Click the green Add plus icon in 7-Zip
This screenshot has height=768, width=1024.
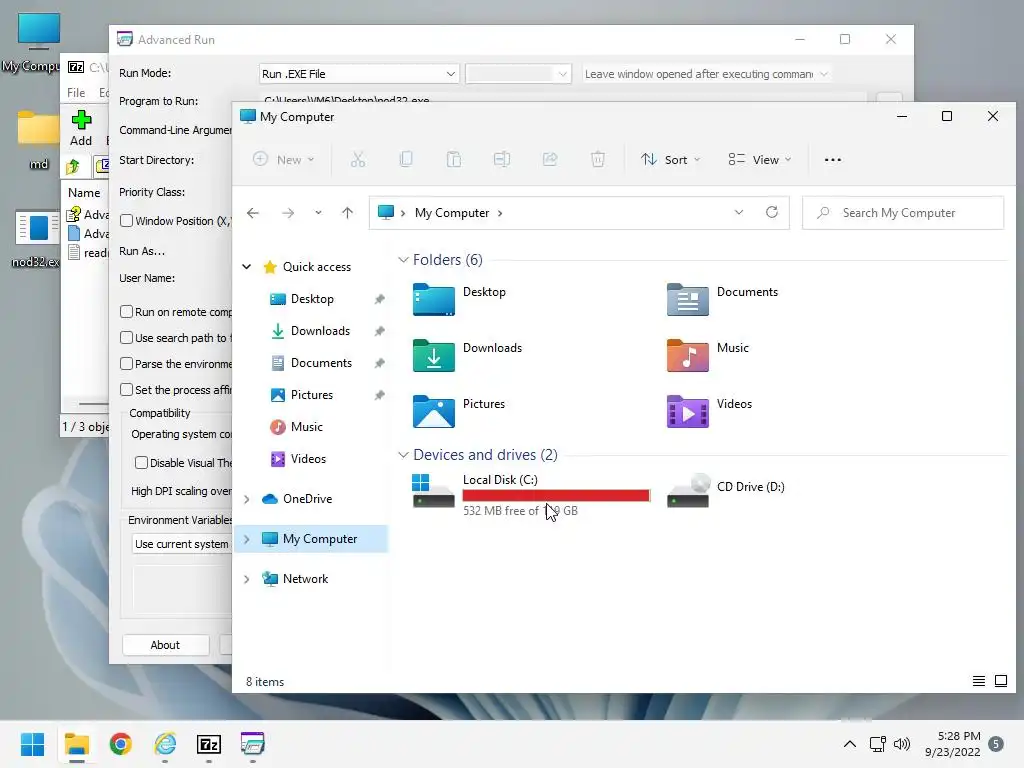pos(81,120)
